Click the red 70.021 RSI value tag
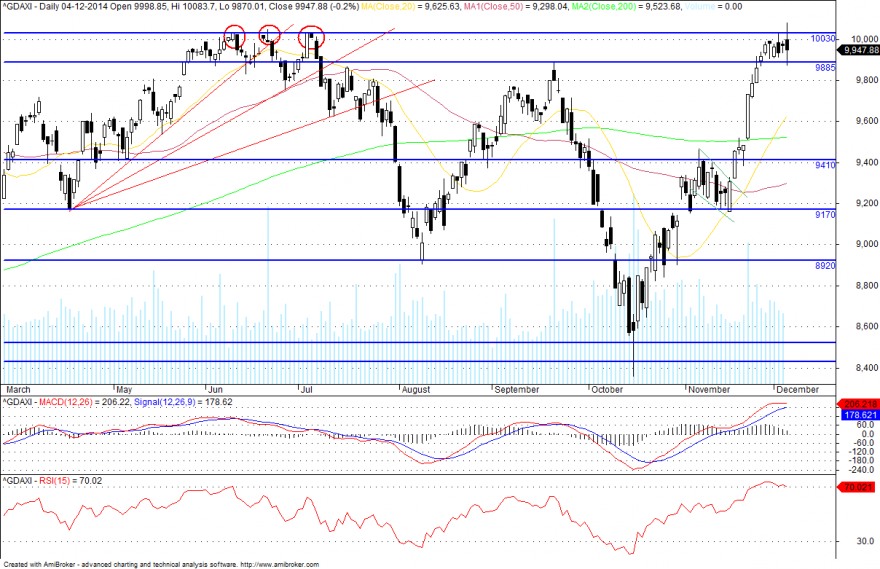Screen dimensions: 880x569 pyautogui.click(x=858, y=487)
